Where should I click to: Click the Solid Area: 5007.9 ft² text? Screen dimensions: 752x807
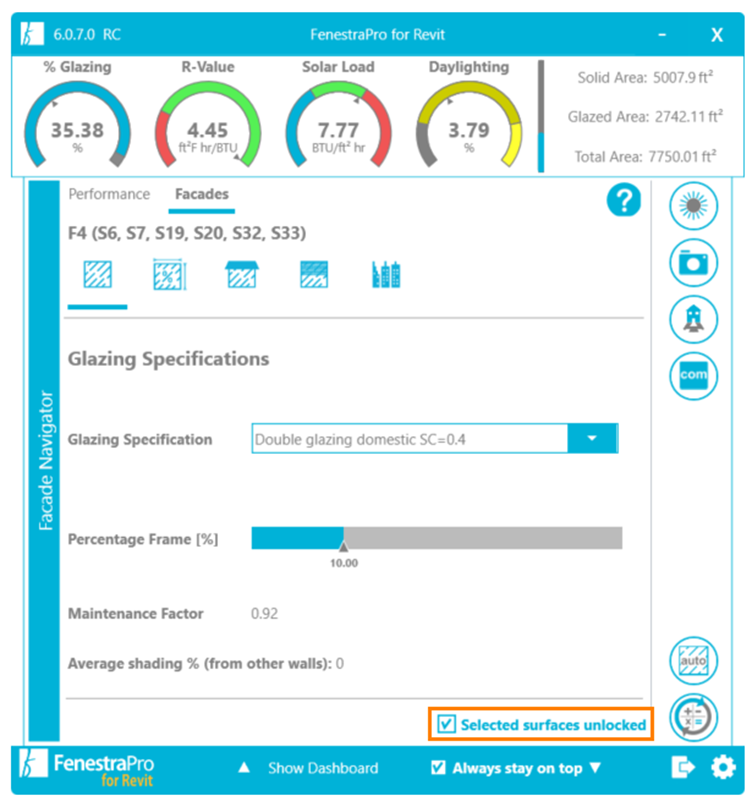(645, 77)
